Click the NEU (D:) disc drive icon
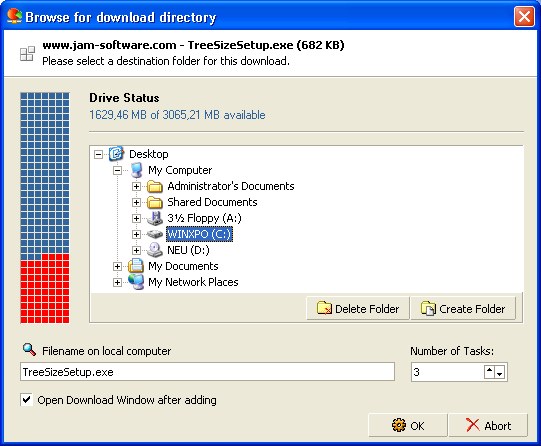This screenshot has height=446, width=541. click(x=155, y=250)
